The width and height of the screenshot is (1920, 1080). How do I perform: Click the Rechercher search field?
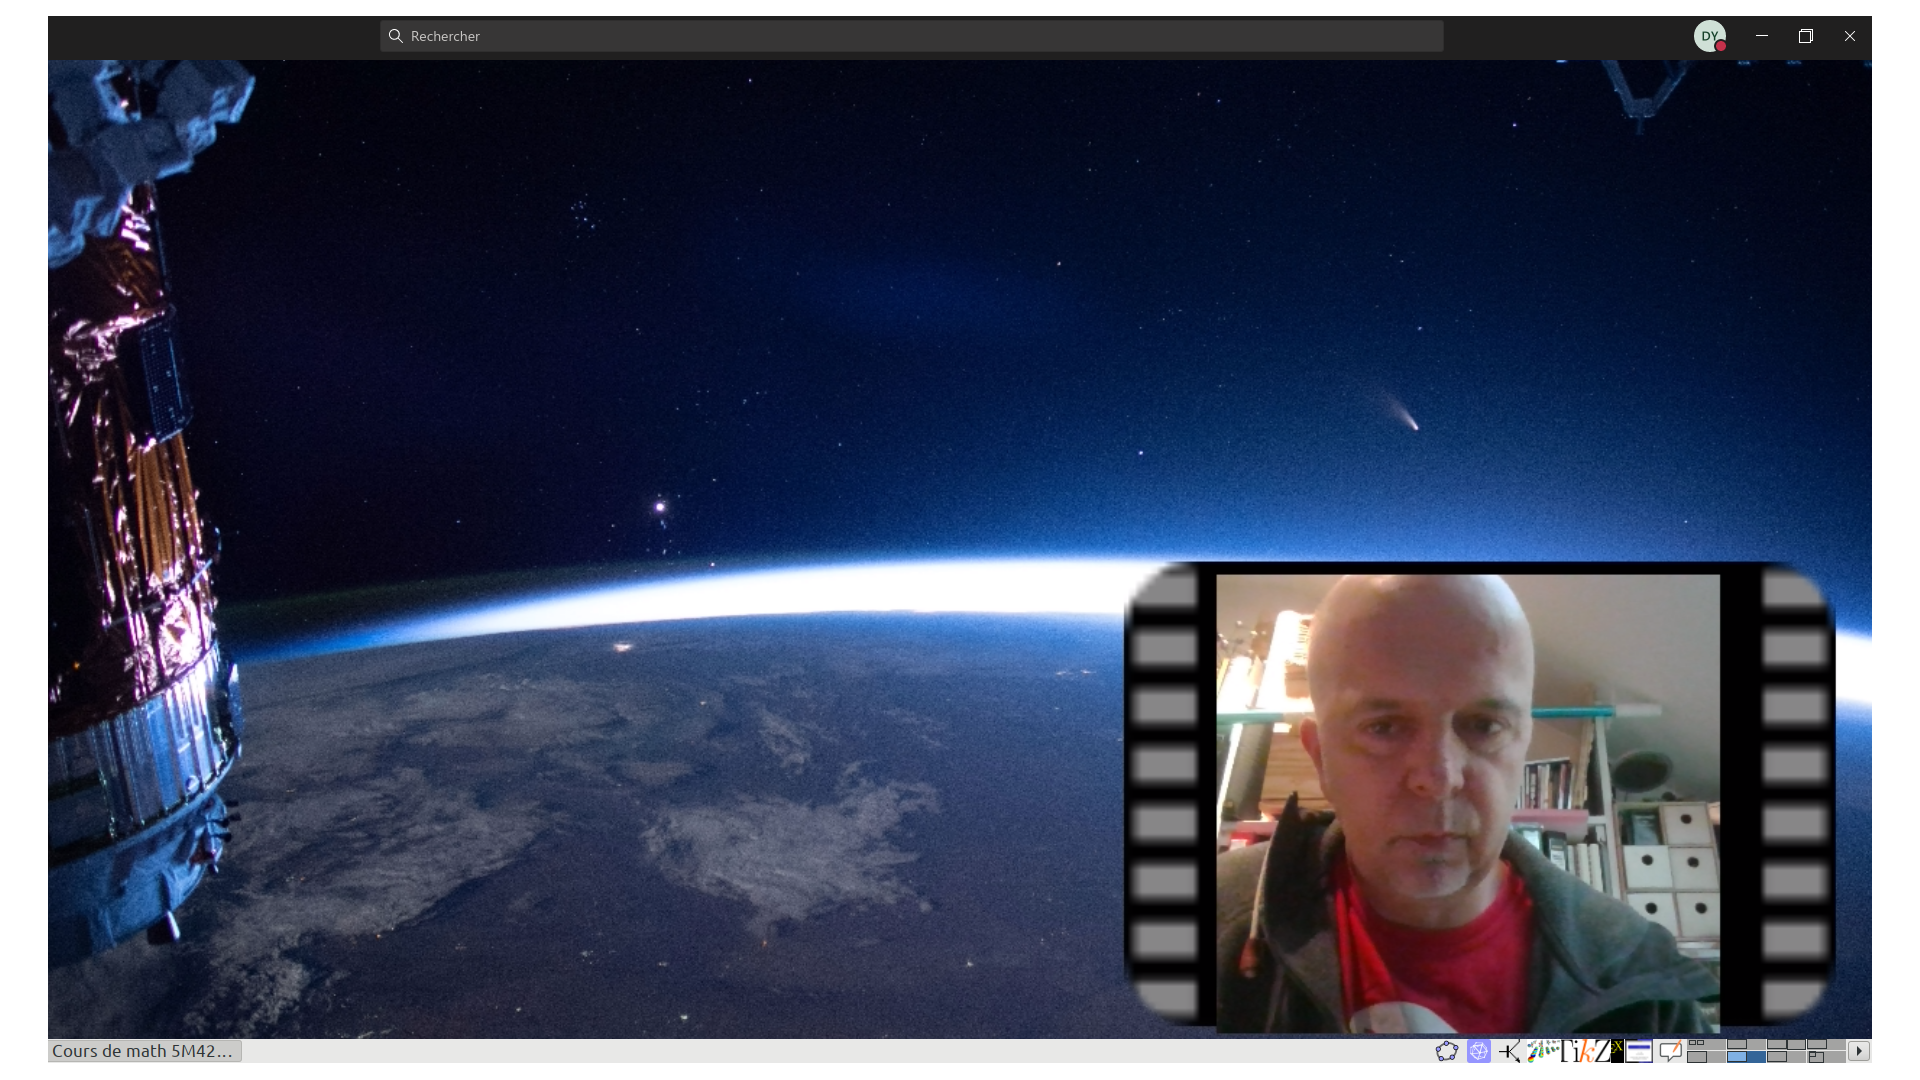[x=911, y=36]
